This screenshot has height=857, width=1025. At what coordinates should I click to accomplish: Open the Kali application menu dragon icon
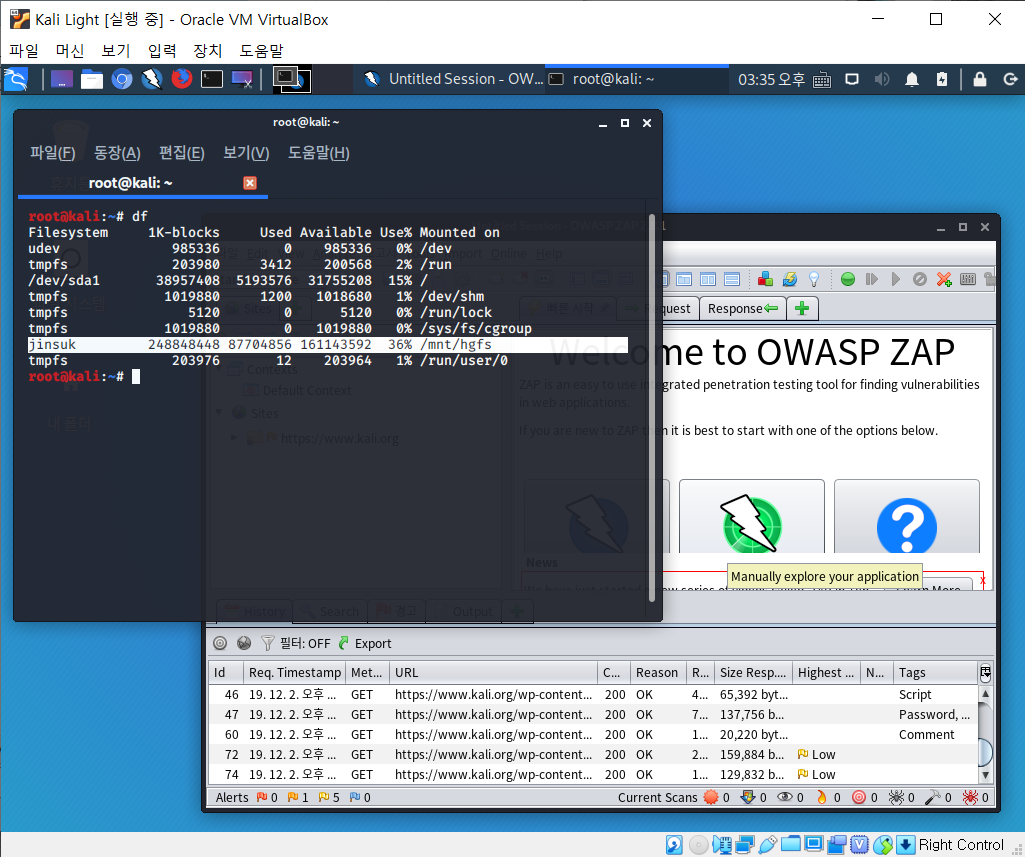pos(16,79)
